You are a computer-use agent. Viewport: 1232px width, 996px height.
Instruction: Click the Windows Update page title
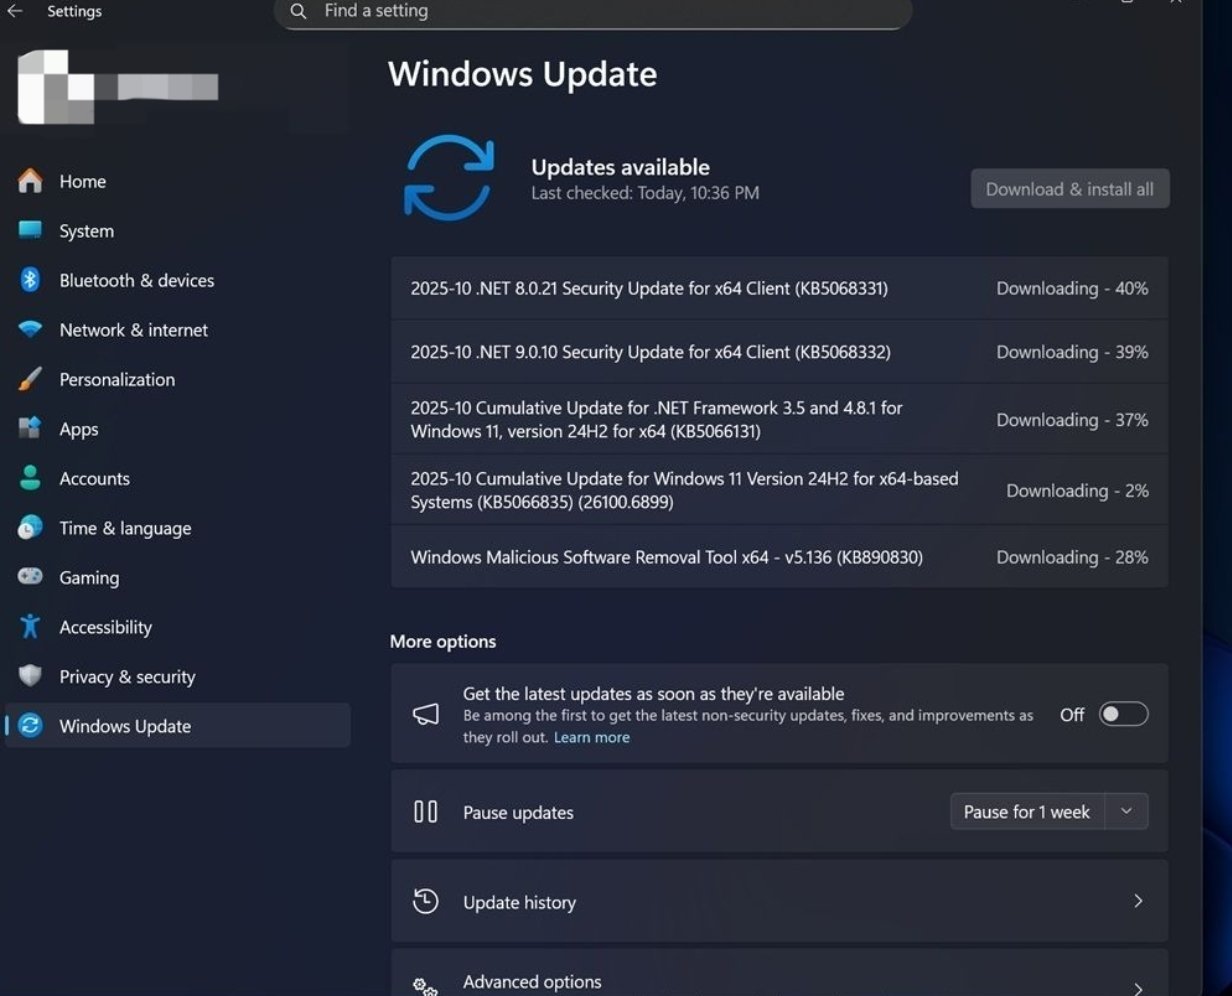pos(522,74)
